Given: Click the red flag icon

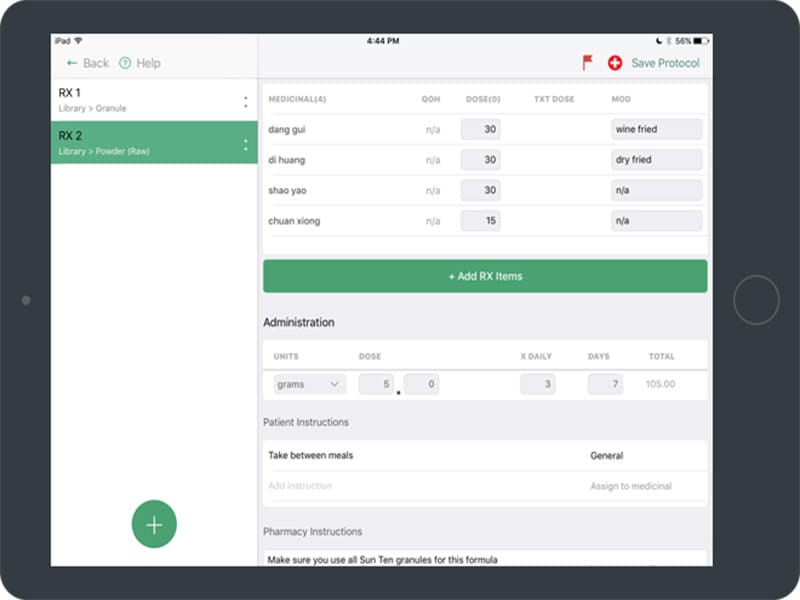Looking at the screenshot, I should pyautogui.click(x=588, y=63).
